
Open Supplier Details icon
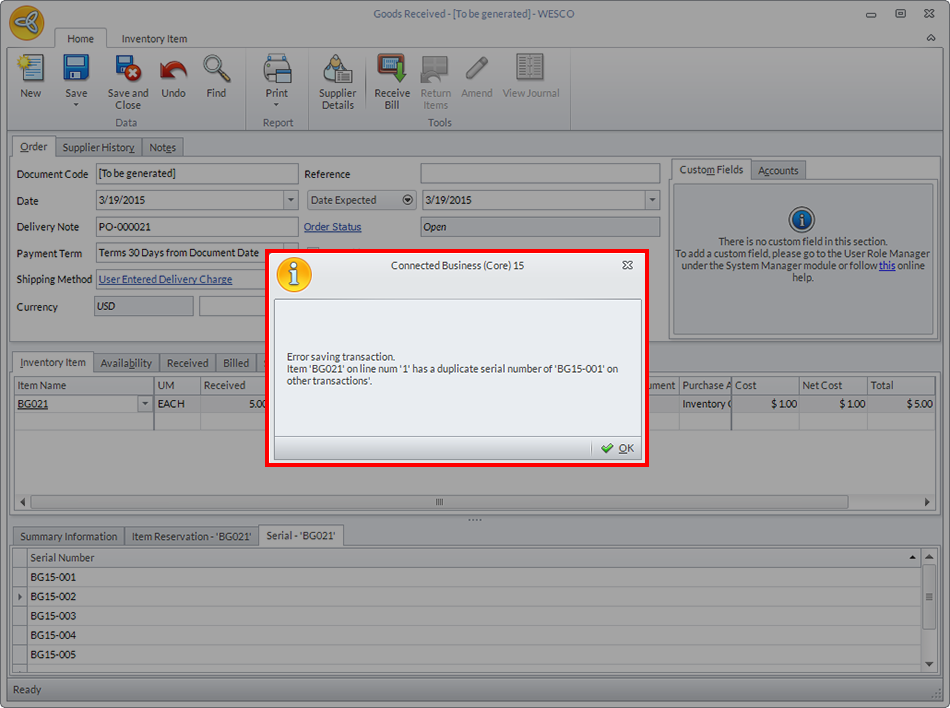[337, 70]
